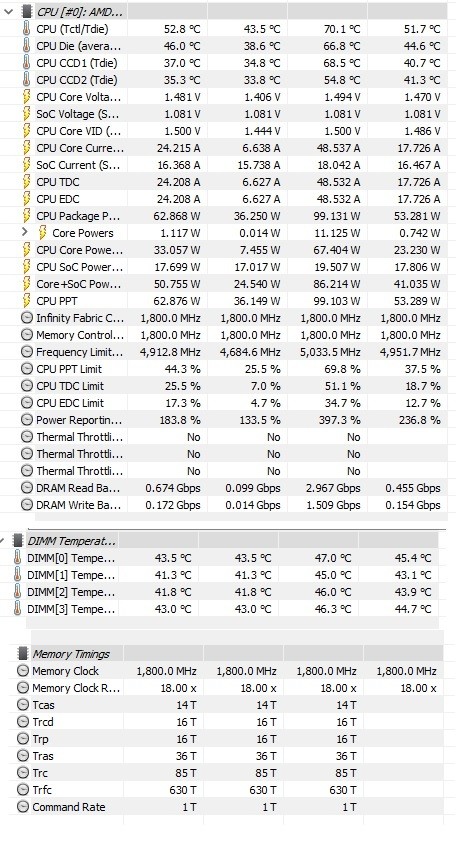This screenshot has width=463, height=846.
Task: Select the Command Rate row
Action: coord(229,807)
